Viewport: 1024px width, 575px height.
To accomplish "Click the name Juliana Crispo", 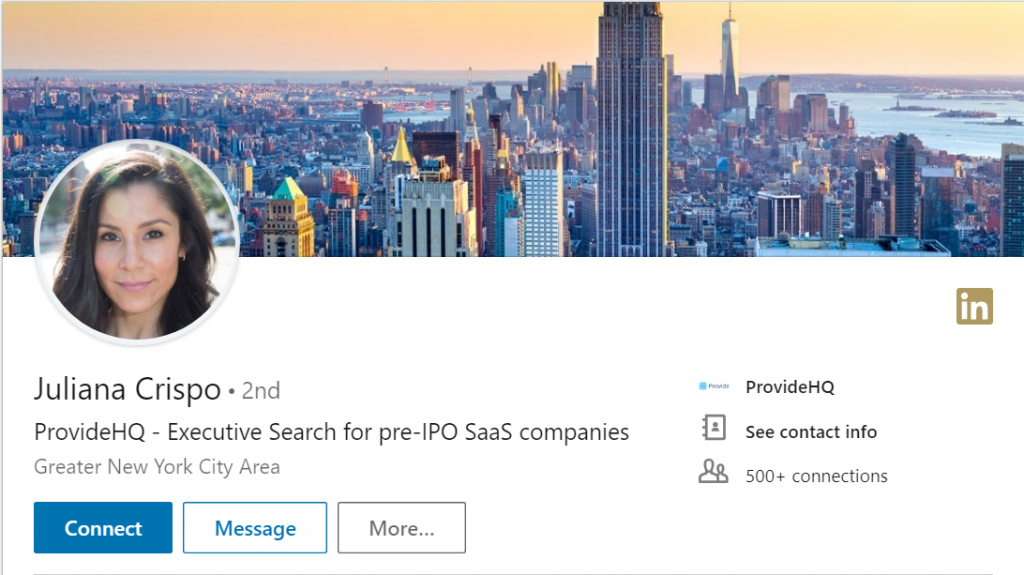I will 127,389.
